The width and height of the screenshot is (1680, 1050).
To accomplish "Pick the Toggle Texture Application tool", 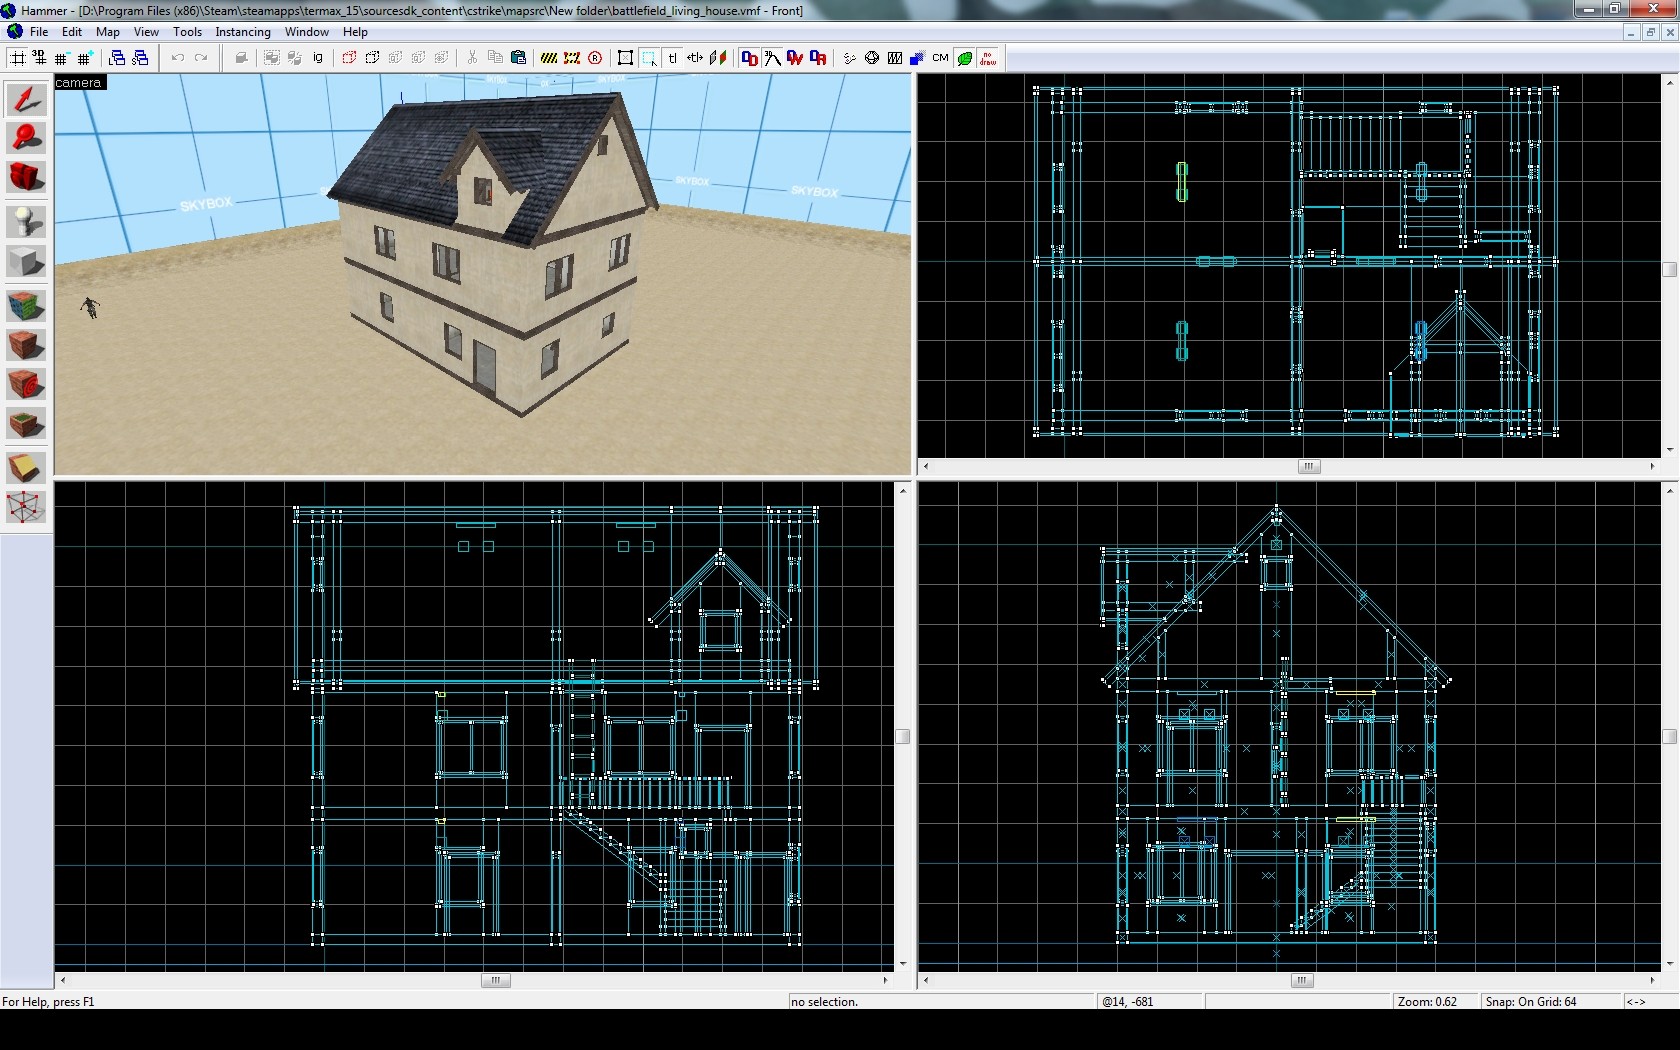I will (26, 305).
